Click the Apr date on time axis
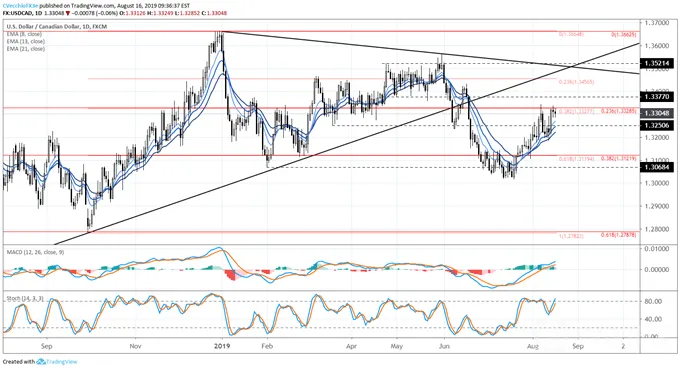The image size is (680, 369). point(351,346)
